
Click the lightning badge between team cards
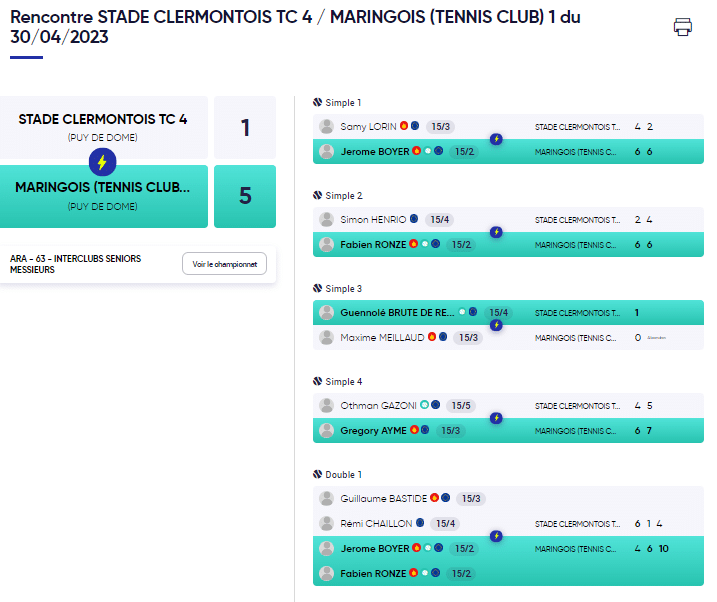tap(102, 162)
